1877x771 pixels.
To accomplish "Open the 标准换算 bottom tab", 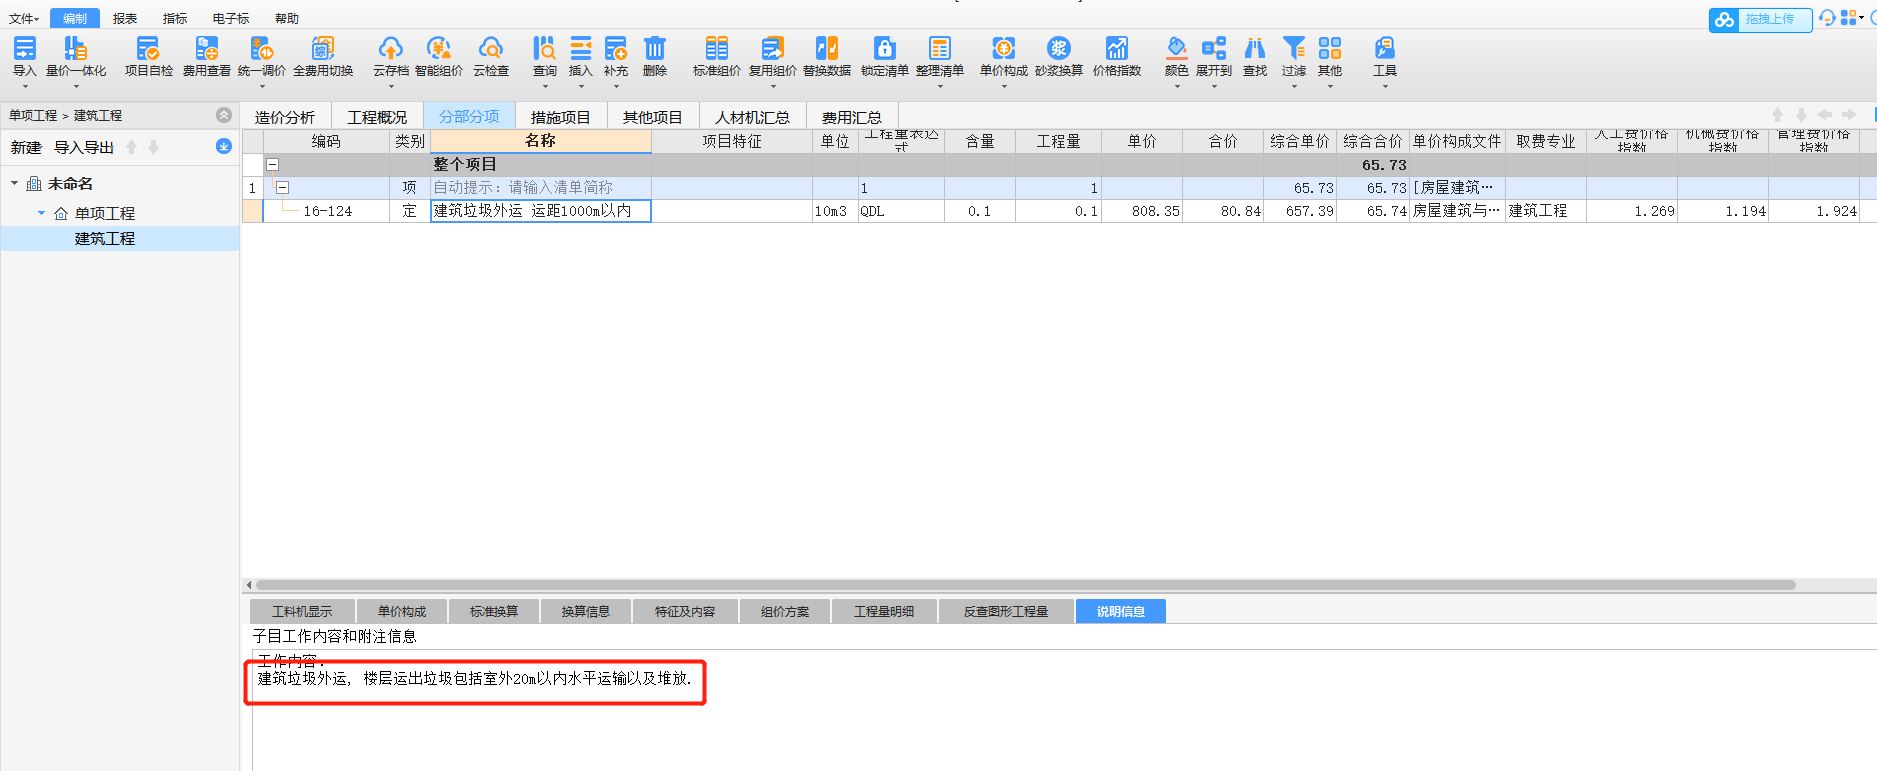I will point(494,611).
